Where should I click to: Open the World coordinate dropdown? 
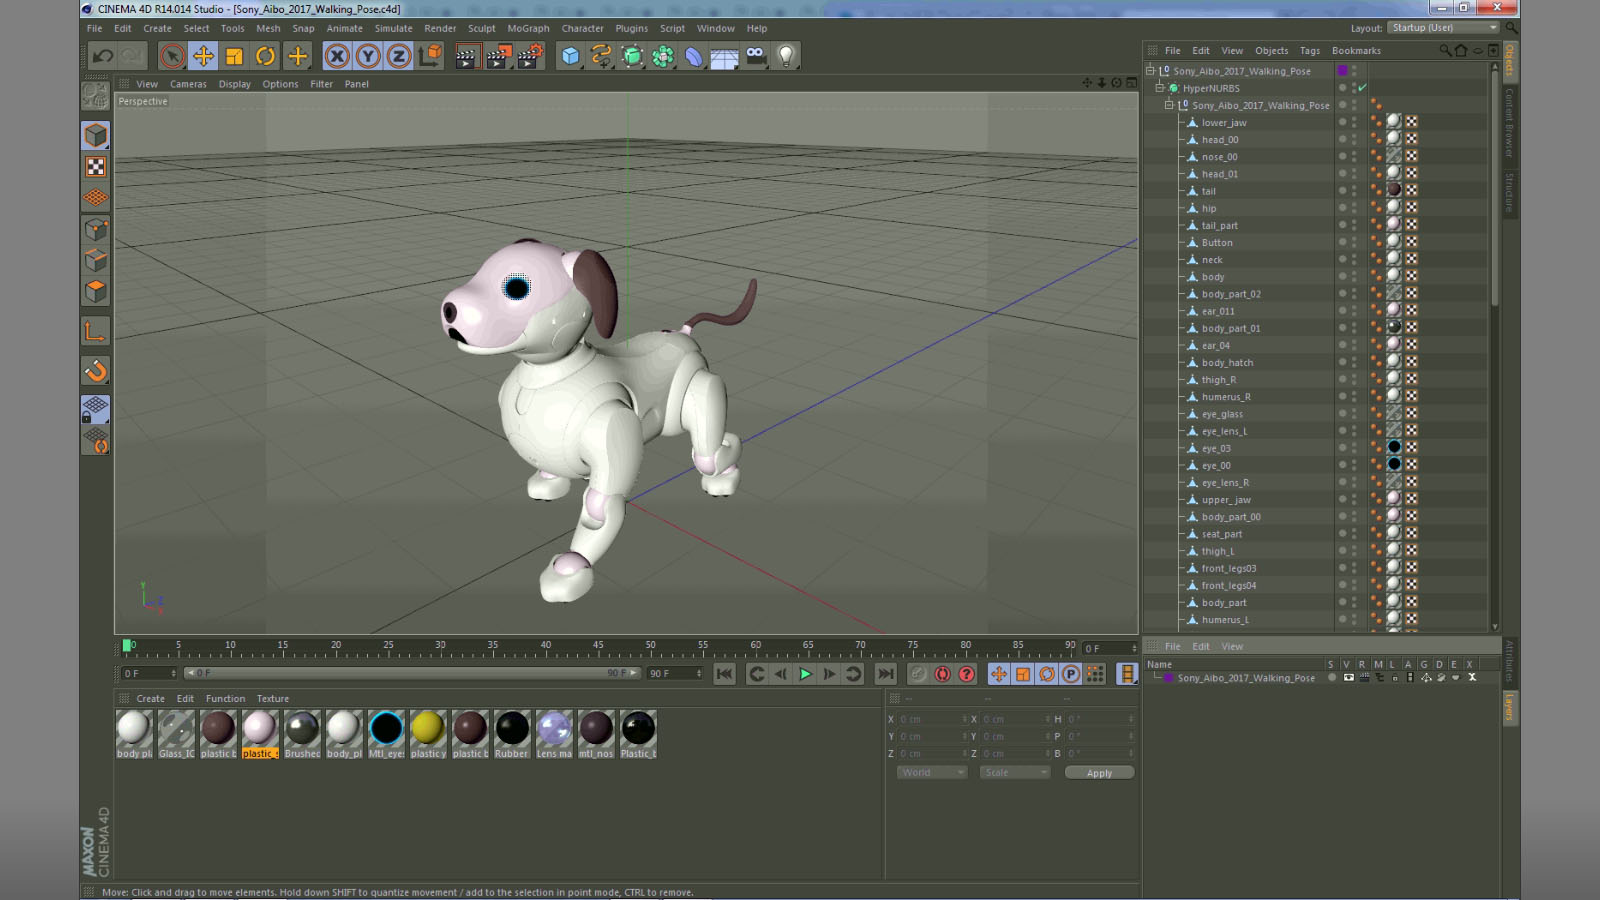point(931,772)
